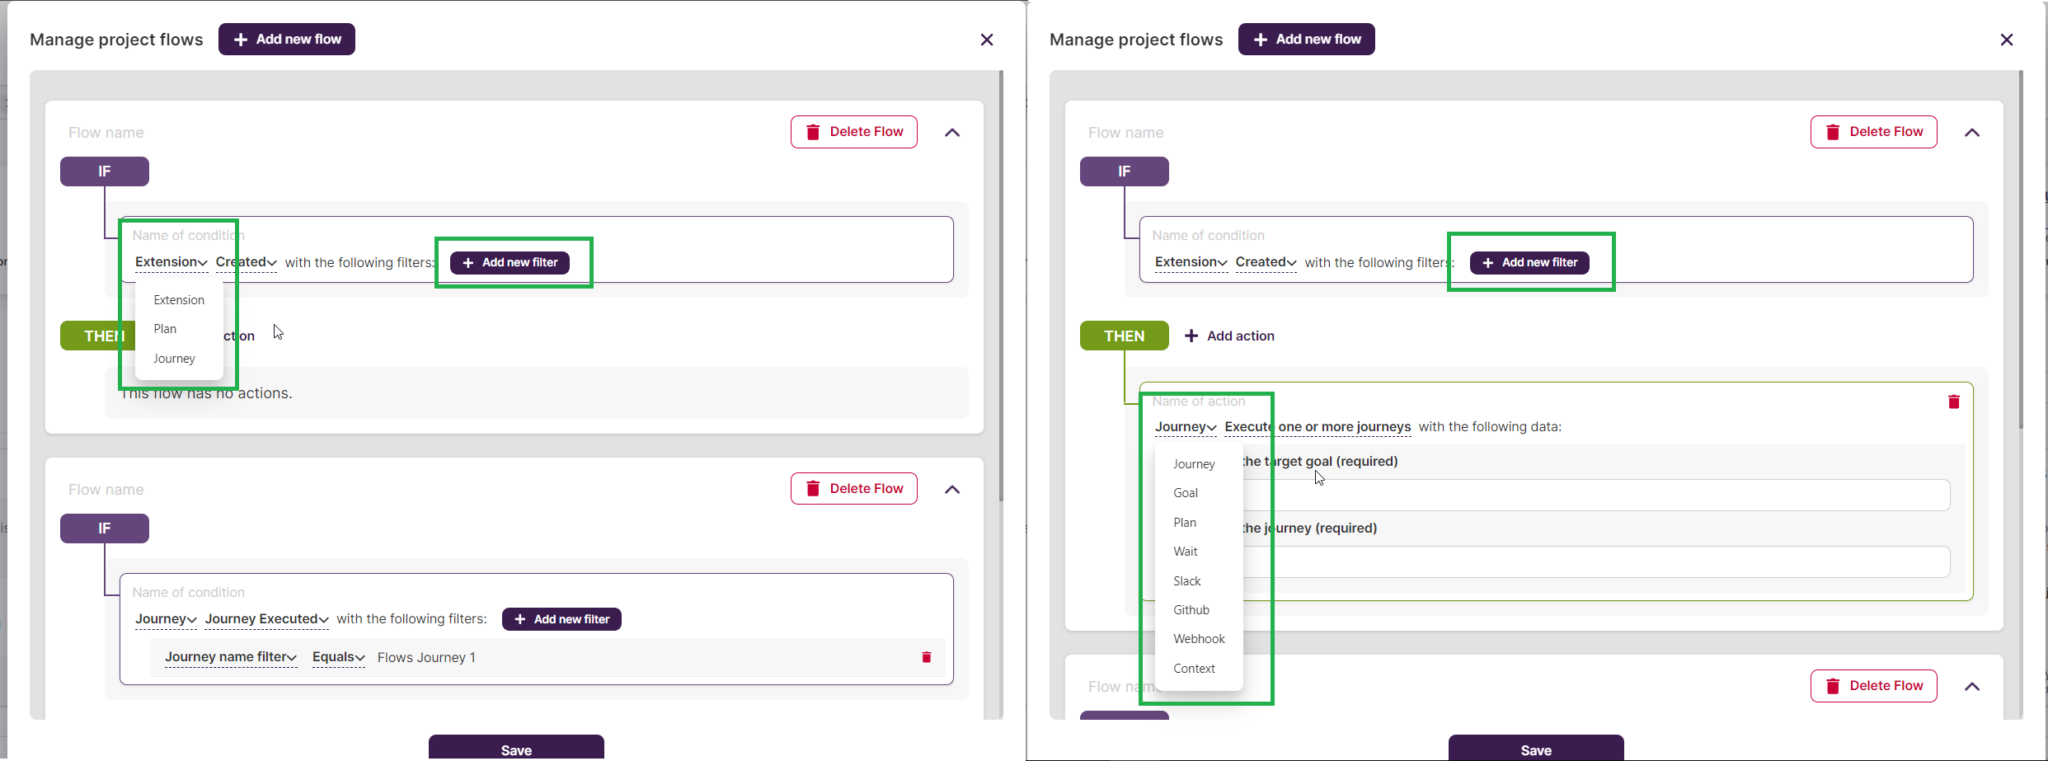Select Goal from the action type menu
The image size is (2048, 761).
coord(1185,493)
